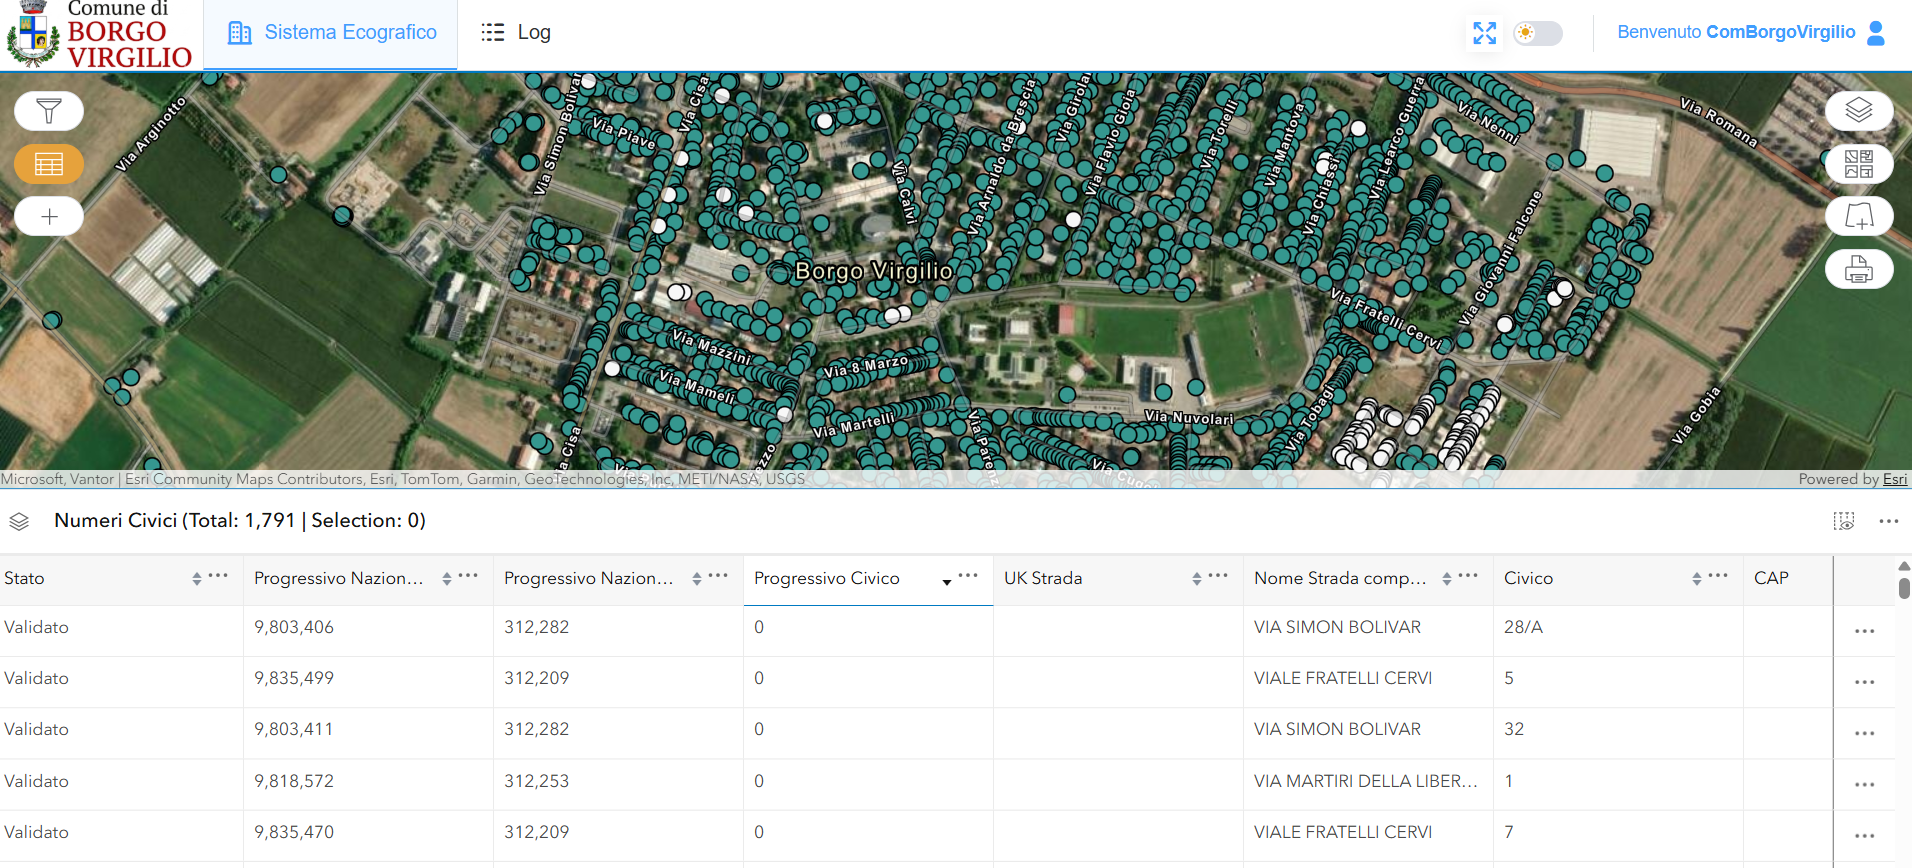Toggle the attribute table button
1912x868 pixels.
click(49, 164)
